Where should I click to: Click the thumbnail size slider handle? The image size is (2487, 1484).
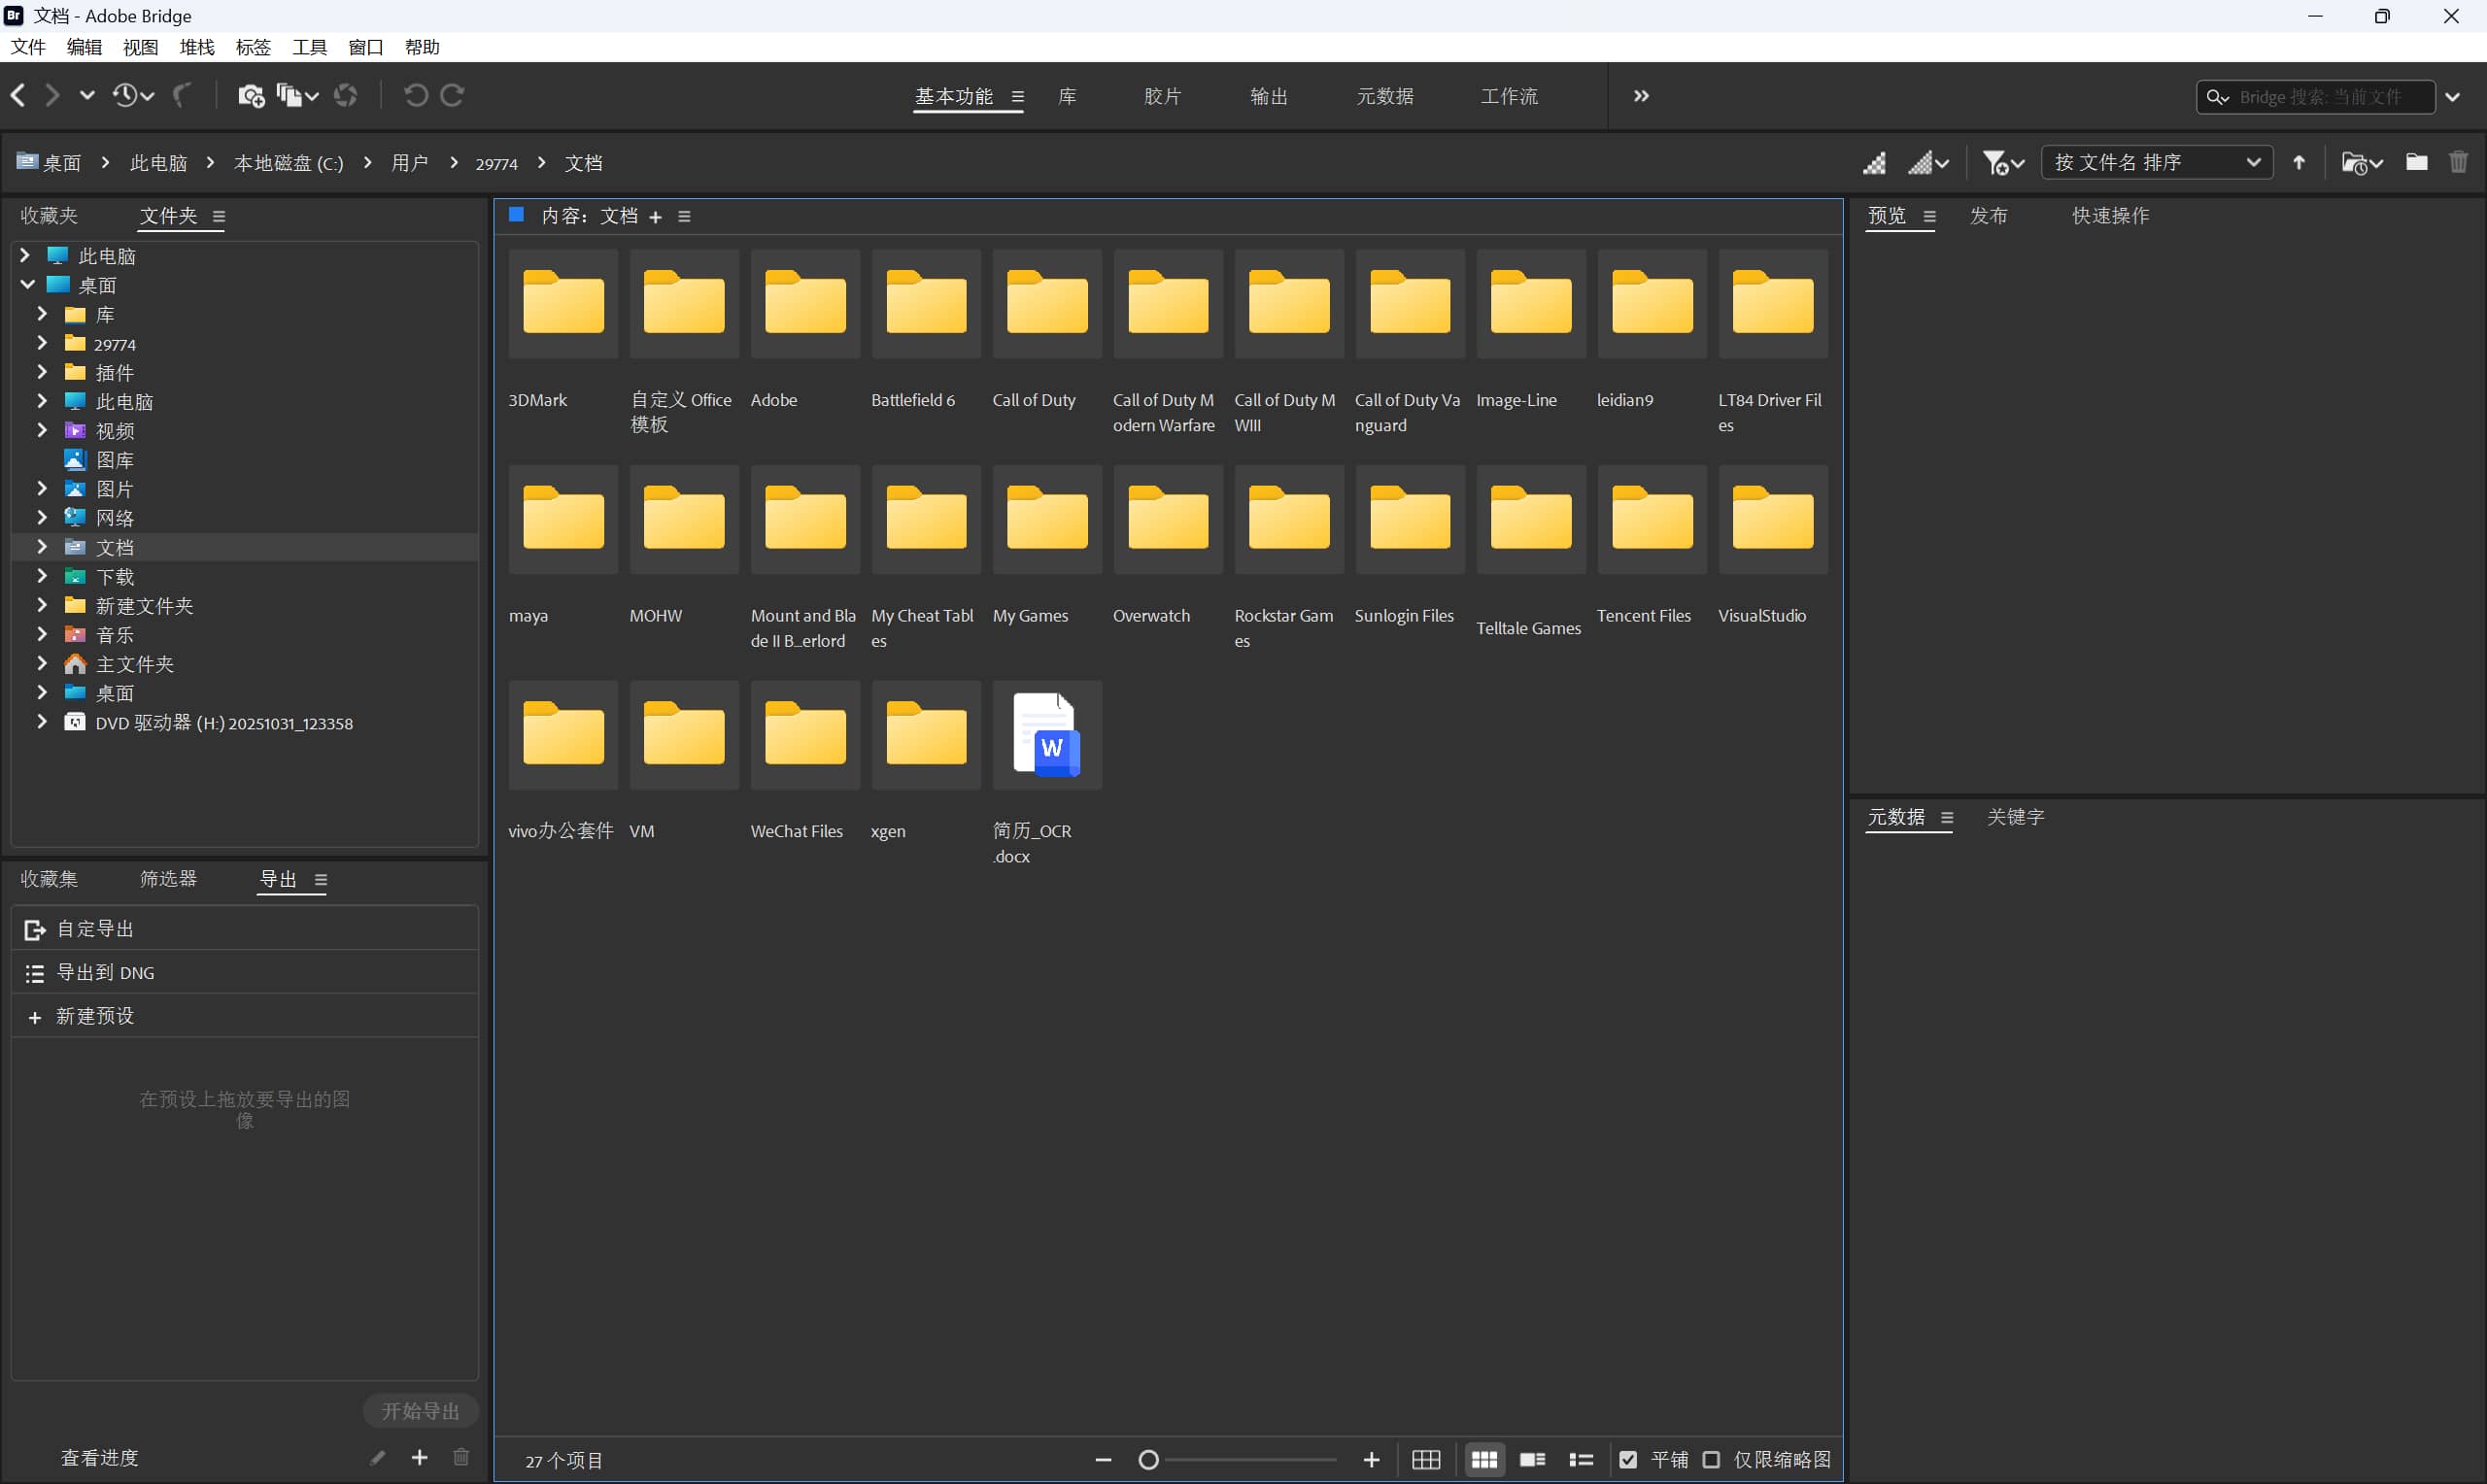pos(1149,1460)
